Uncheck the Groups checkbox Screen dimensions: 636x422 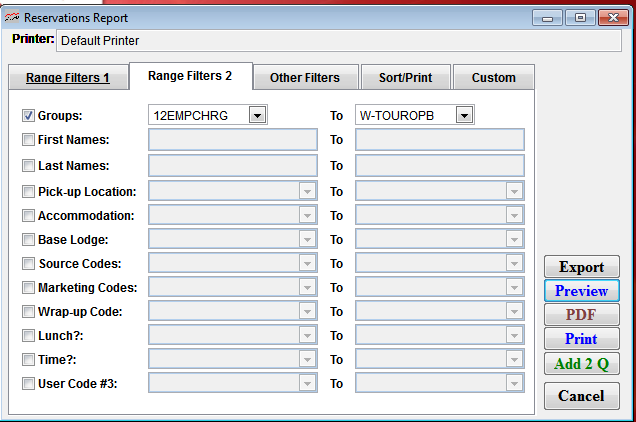pyautogui.click(x=28, y=116)
